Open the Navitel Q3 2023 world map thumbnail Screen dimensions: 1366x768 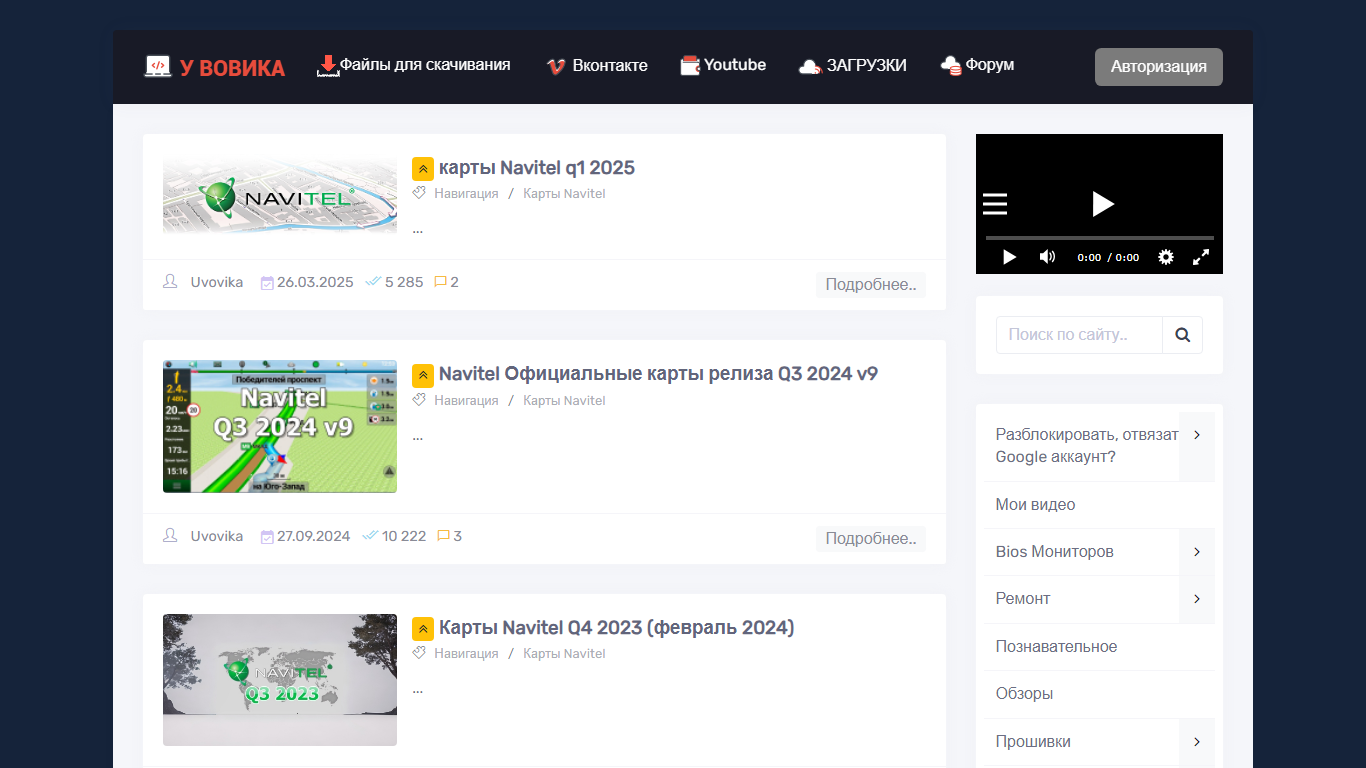pyautogui.click(x=280, y=680)
